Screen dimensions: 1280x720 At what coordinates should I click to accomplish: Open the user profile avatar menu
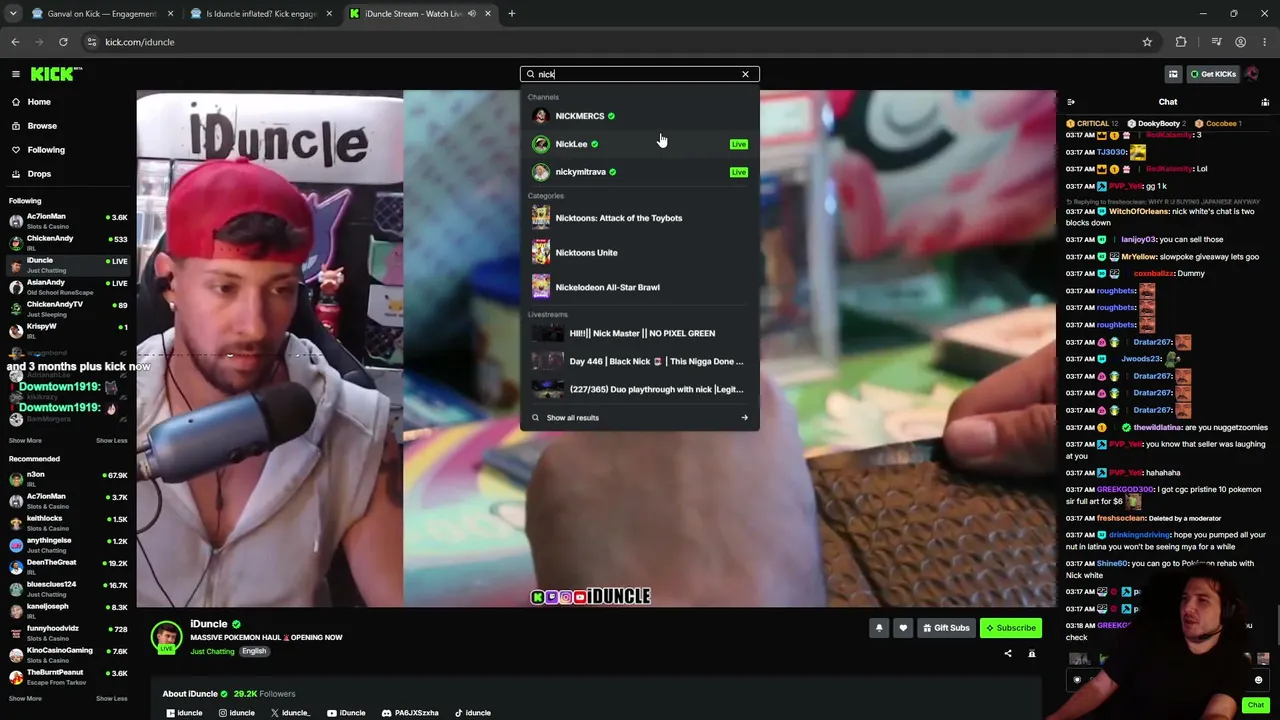(1252, 74)
